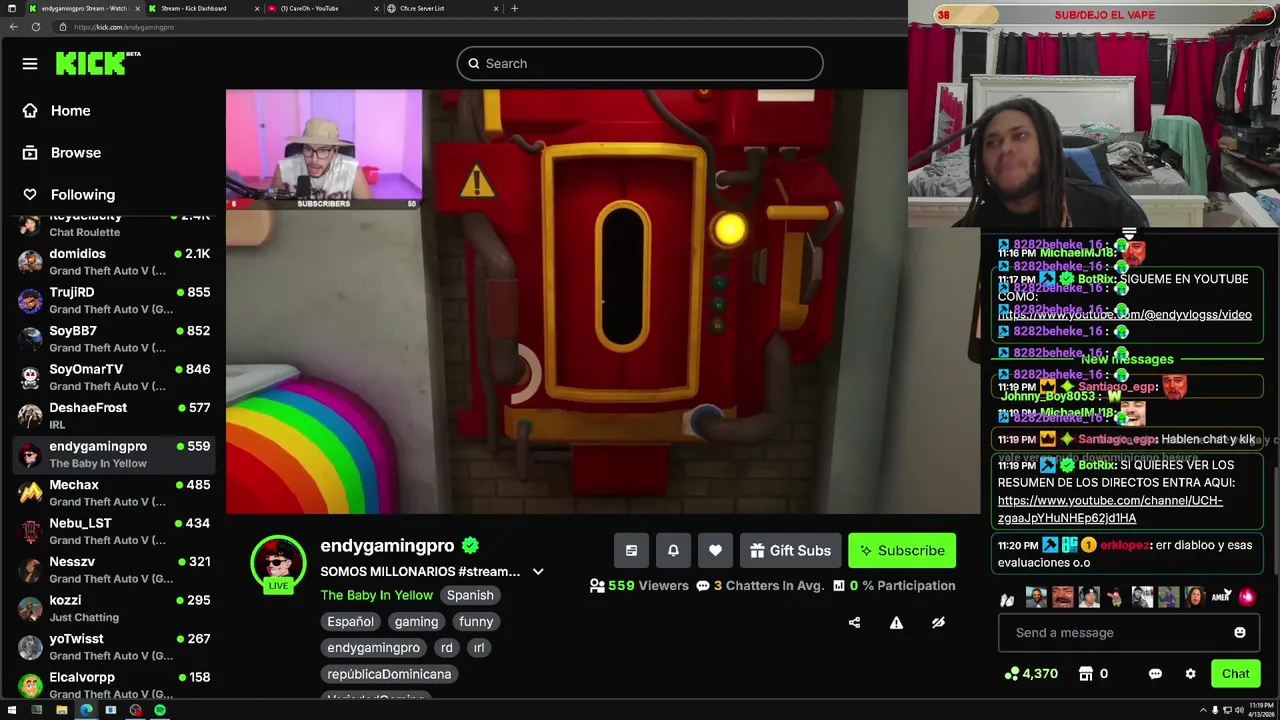Open channel points 4,370 balance

[x=1031, y=674]
